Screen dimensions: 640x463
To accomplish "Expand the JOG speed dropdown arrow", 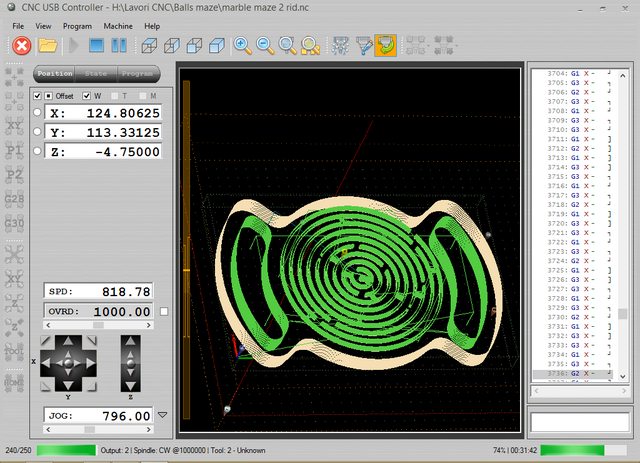I will tap(163, 415).
